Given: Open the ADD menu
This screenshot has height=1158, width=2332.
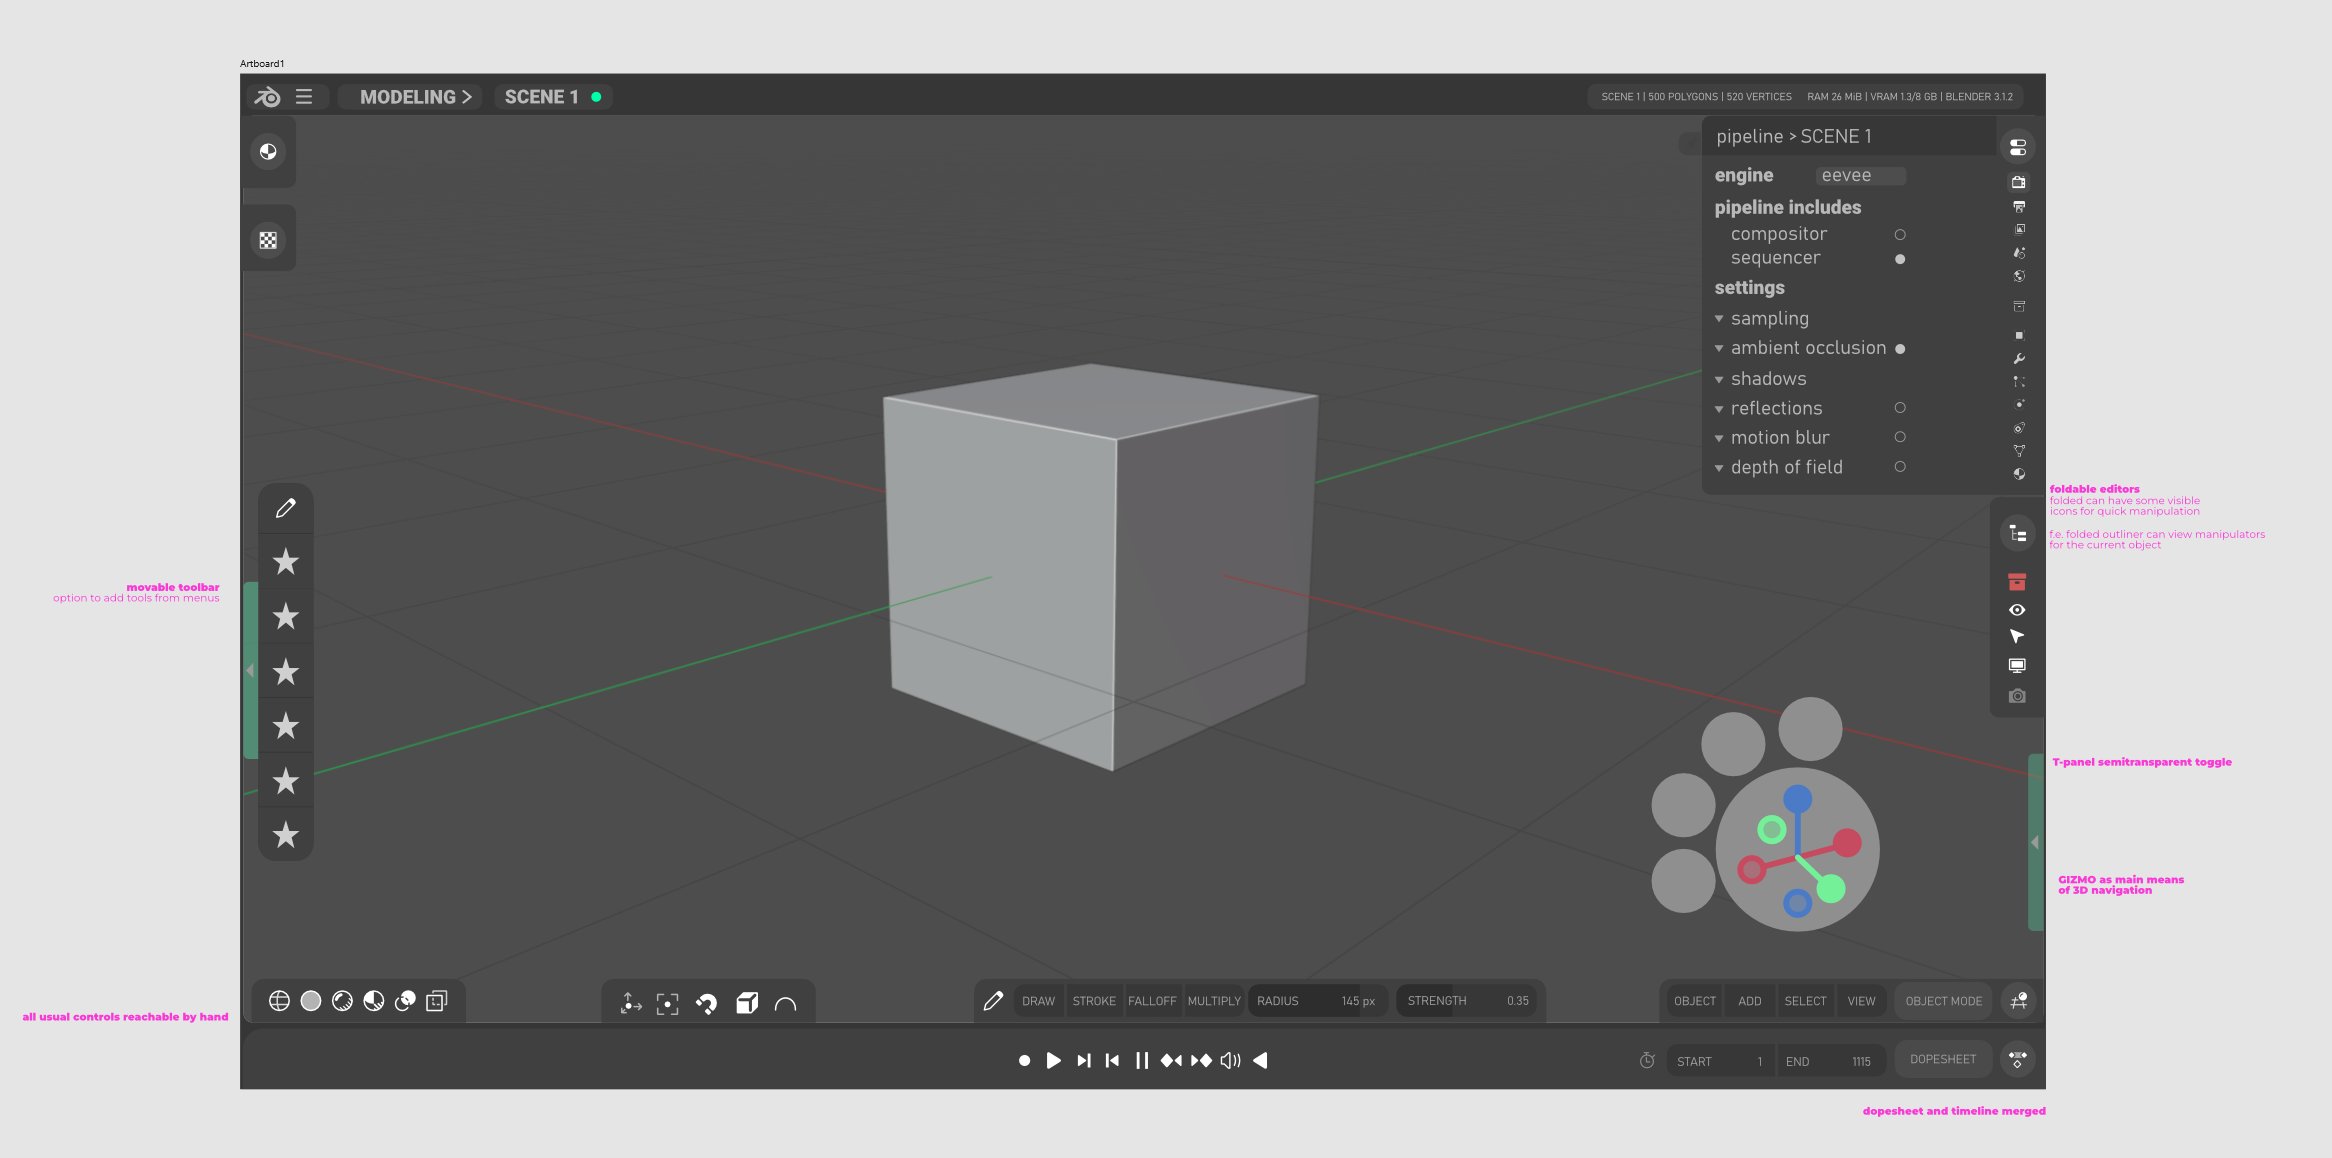Looking at the screenshot, I should pos(1750,1001).
